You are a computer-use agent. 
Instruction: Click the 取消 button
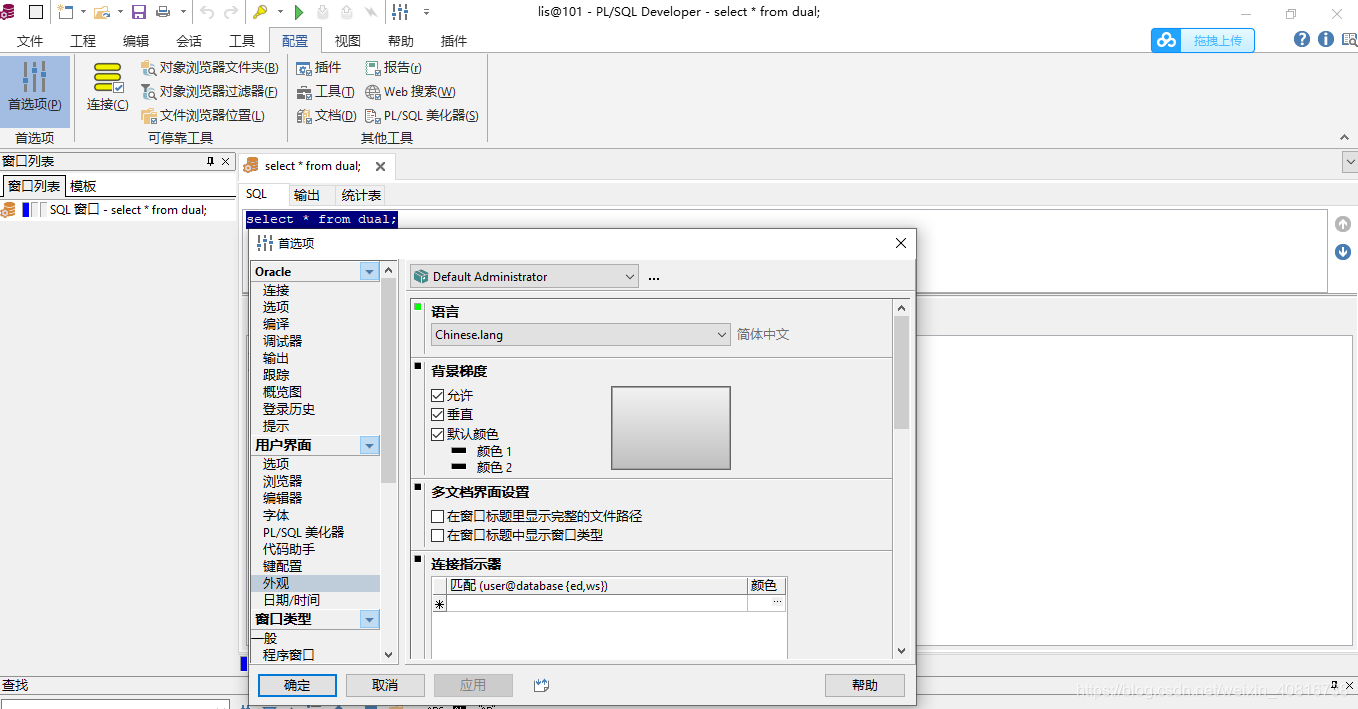[385, 685]
